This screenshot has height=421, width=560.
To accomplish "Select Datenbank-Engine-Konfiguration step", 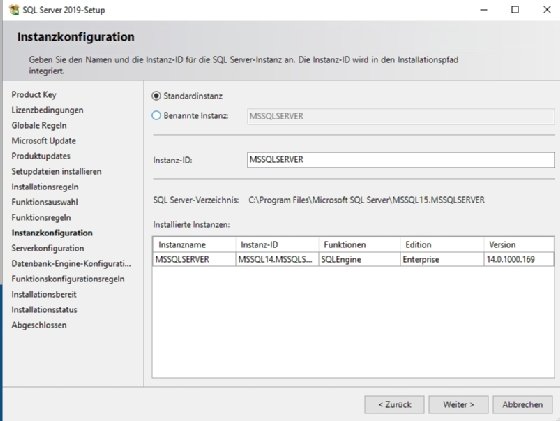I will pyautogui.click(x=71, y=264).
